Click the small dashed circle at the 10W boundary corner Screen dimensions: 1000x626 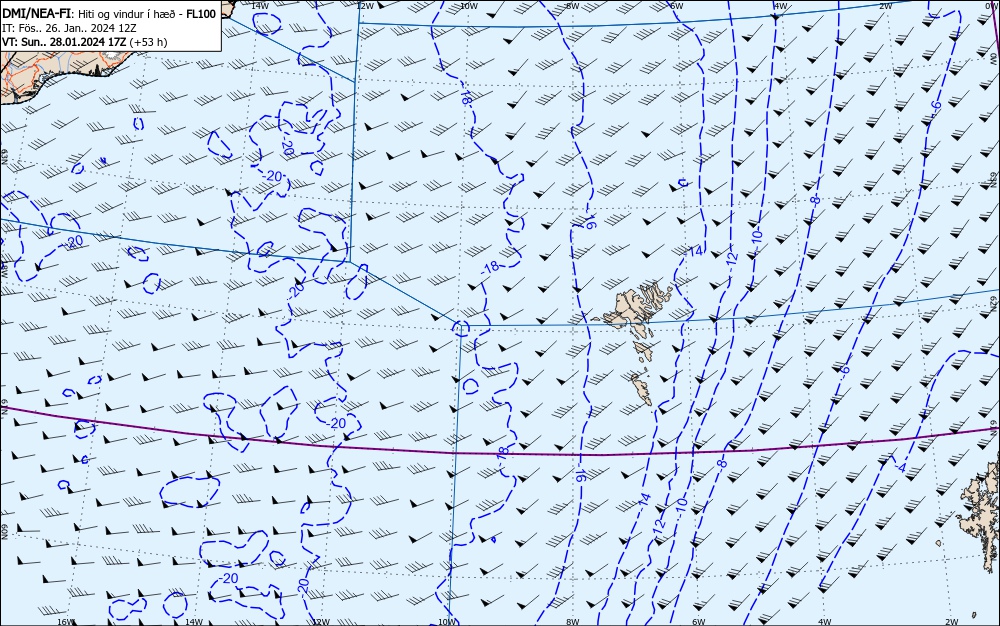pyautogui.click(x=460, y=328)
